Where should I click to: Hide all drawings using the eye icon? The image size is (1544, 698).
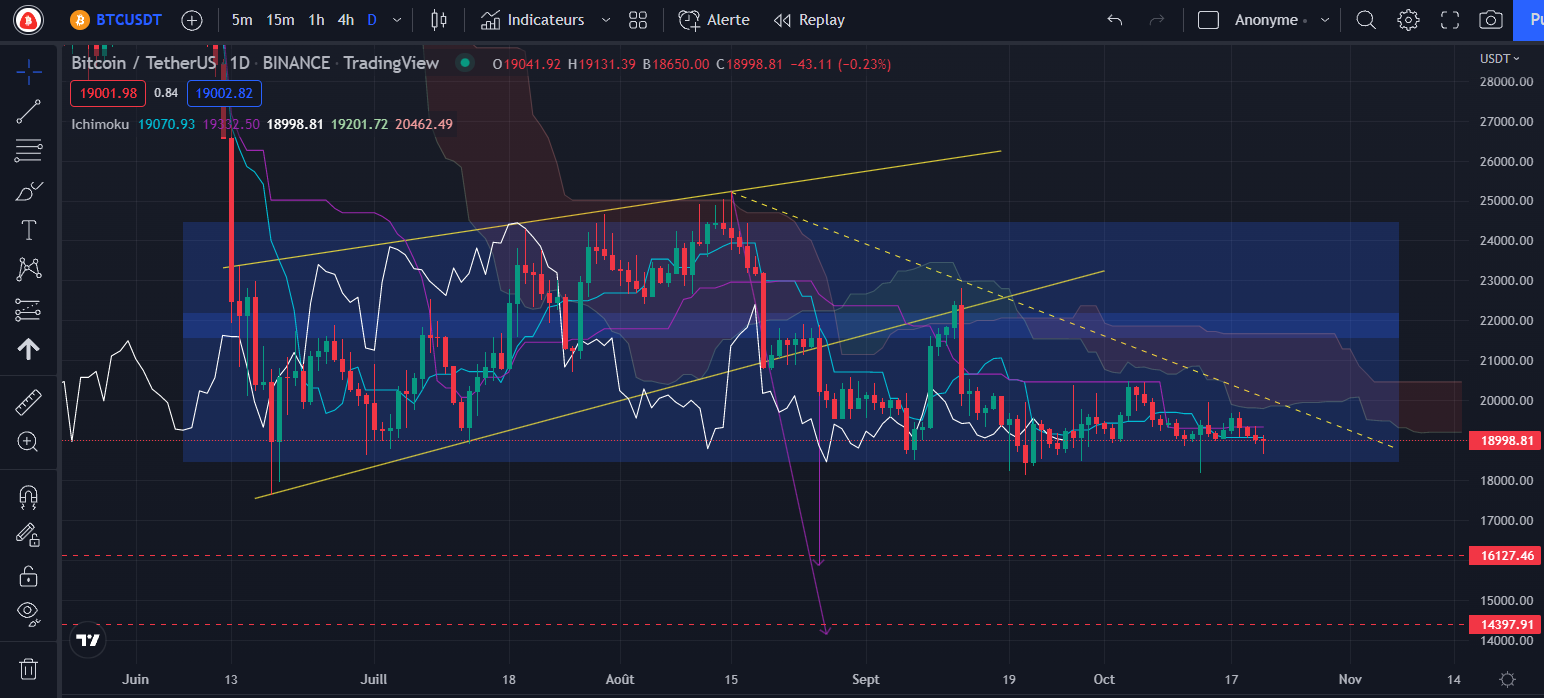(28, 613)
